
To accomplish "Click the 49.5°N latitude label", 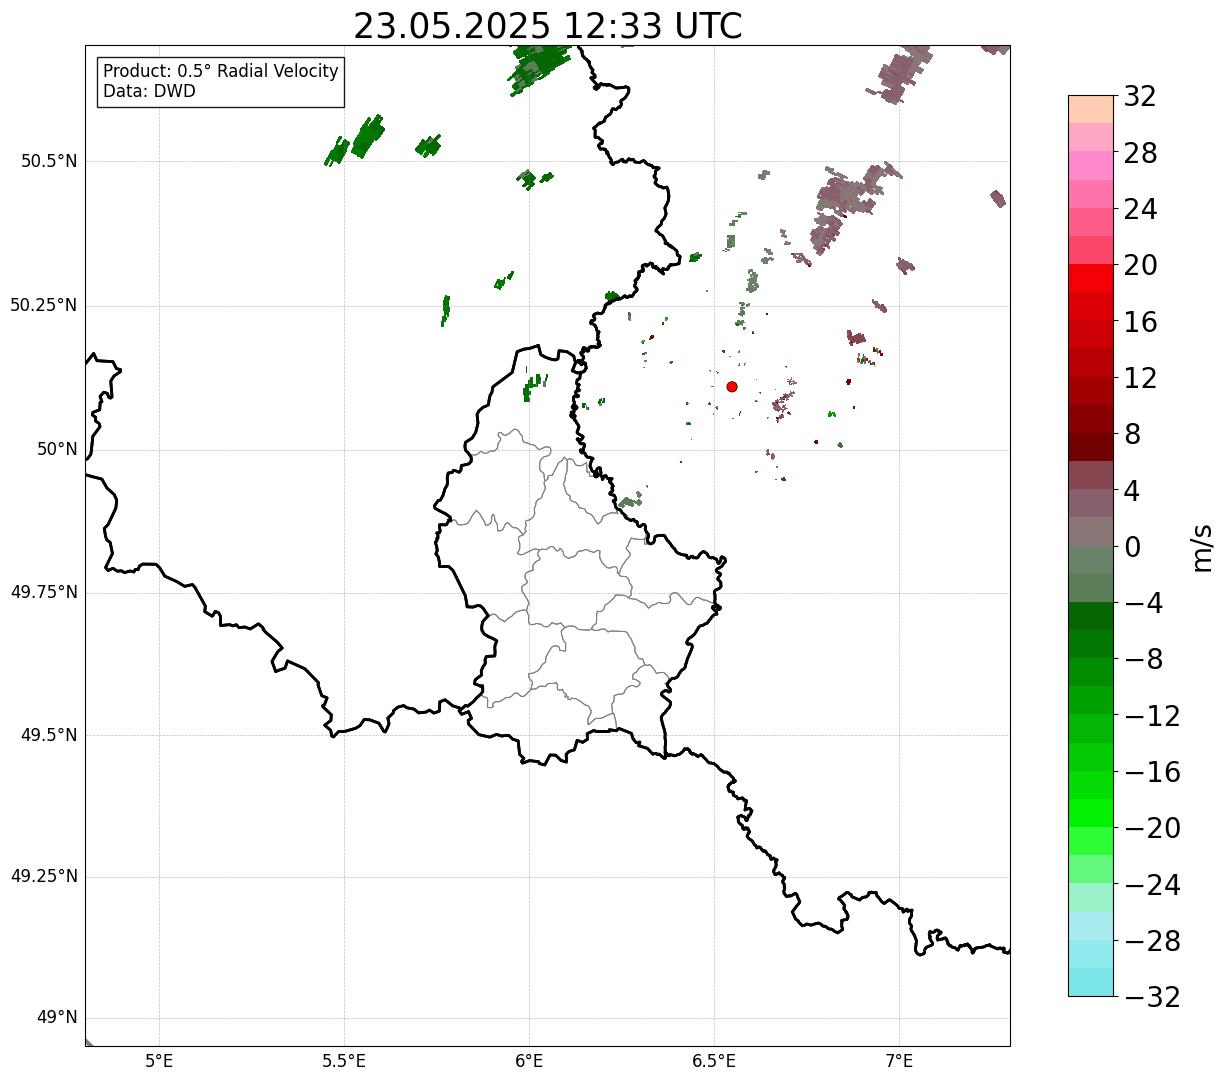I will tap(49, 735).
